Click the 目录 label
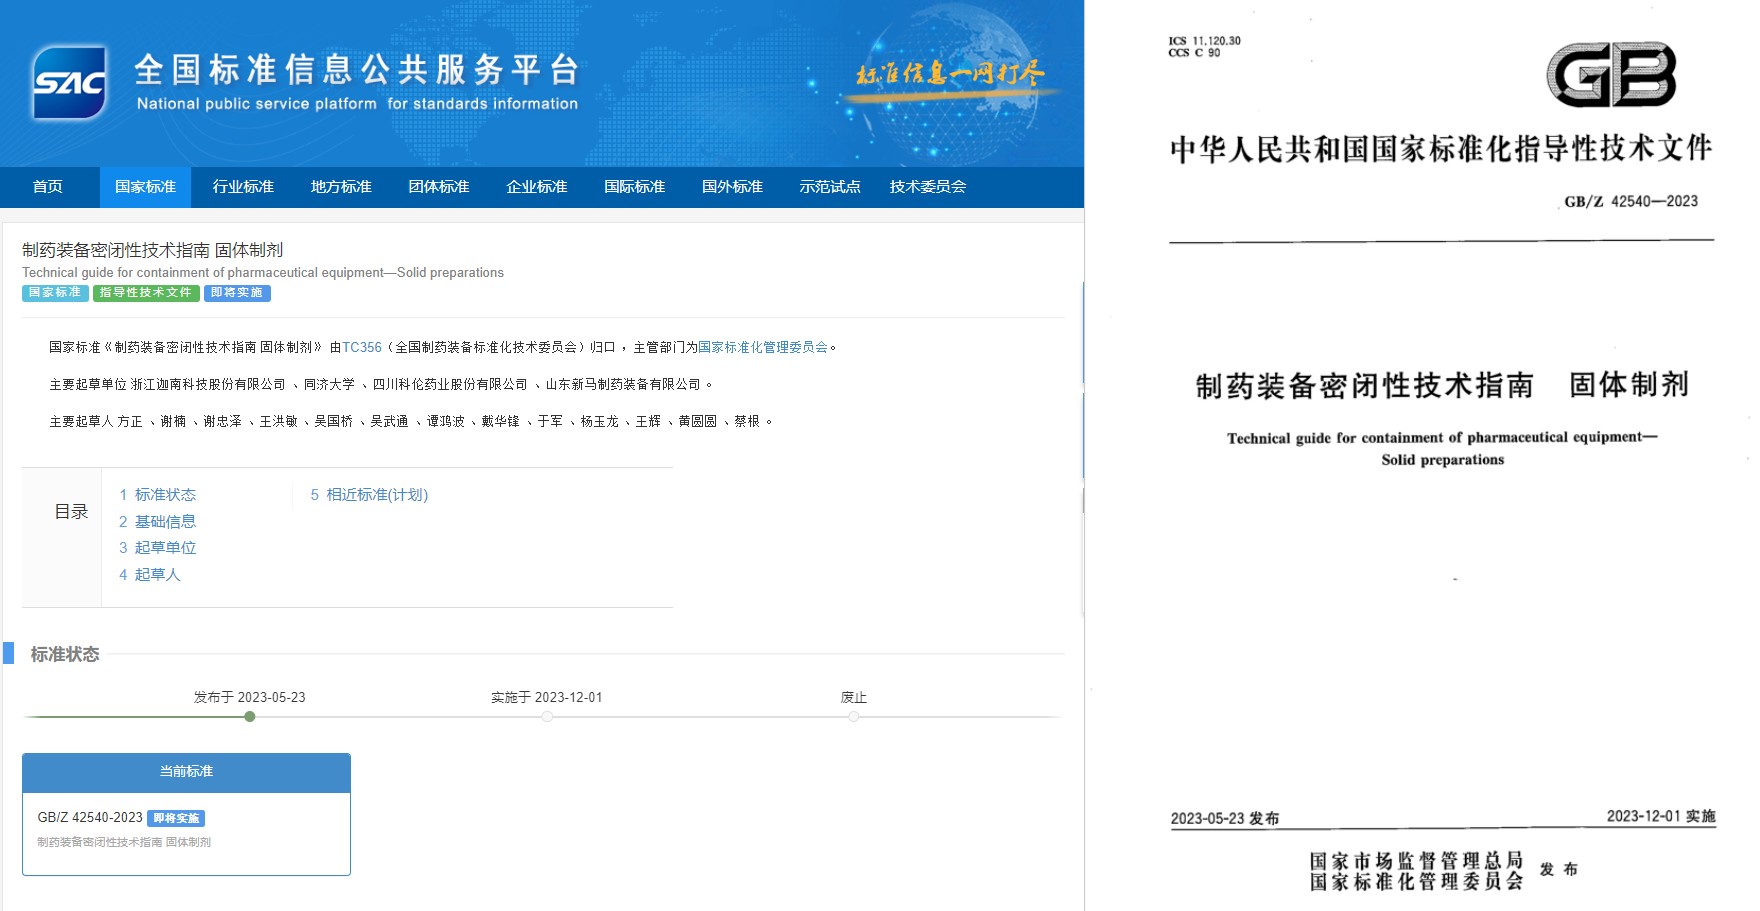 point(71,512)
